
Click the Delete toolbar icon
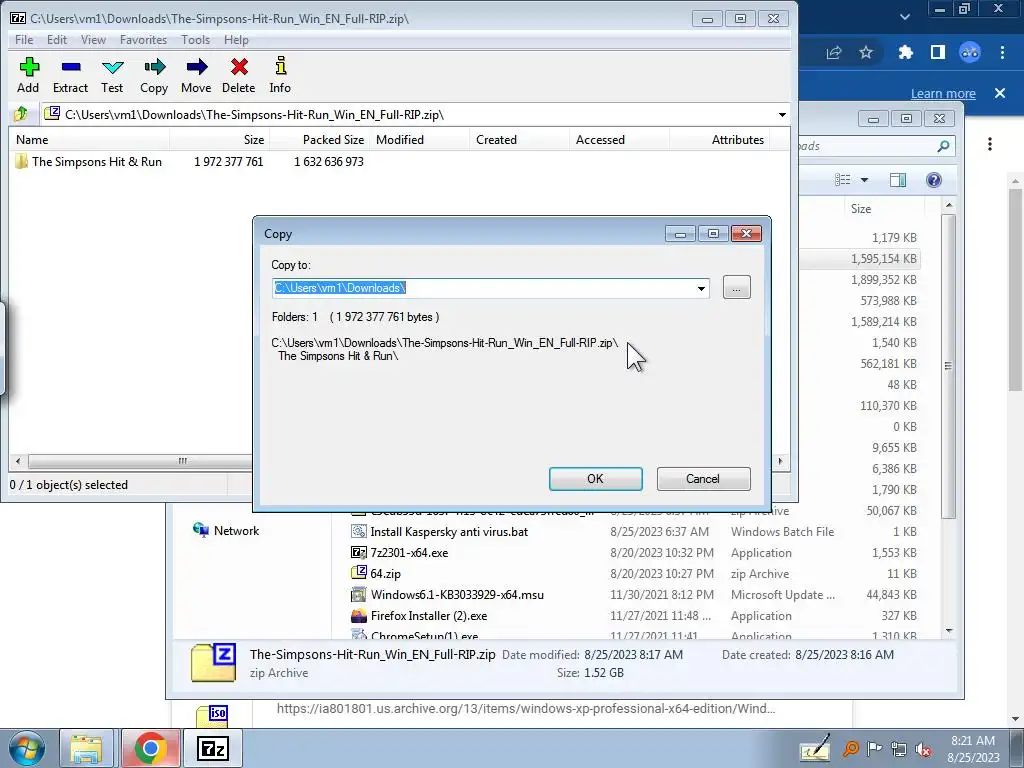pos(239,67)
